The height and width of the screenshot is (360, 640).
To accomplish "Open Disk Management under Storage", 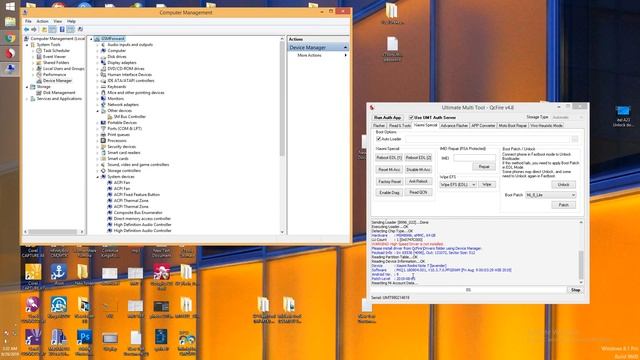I will click(59, 93).
